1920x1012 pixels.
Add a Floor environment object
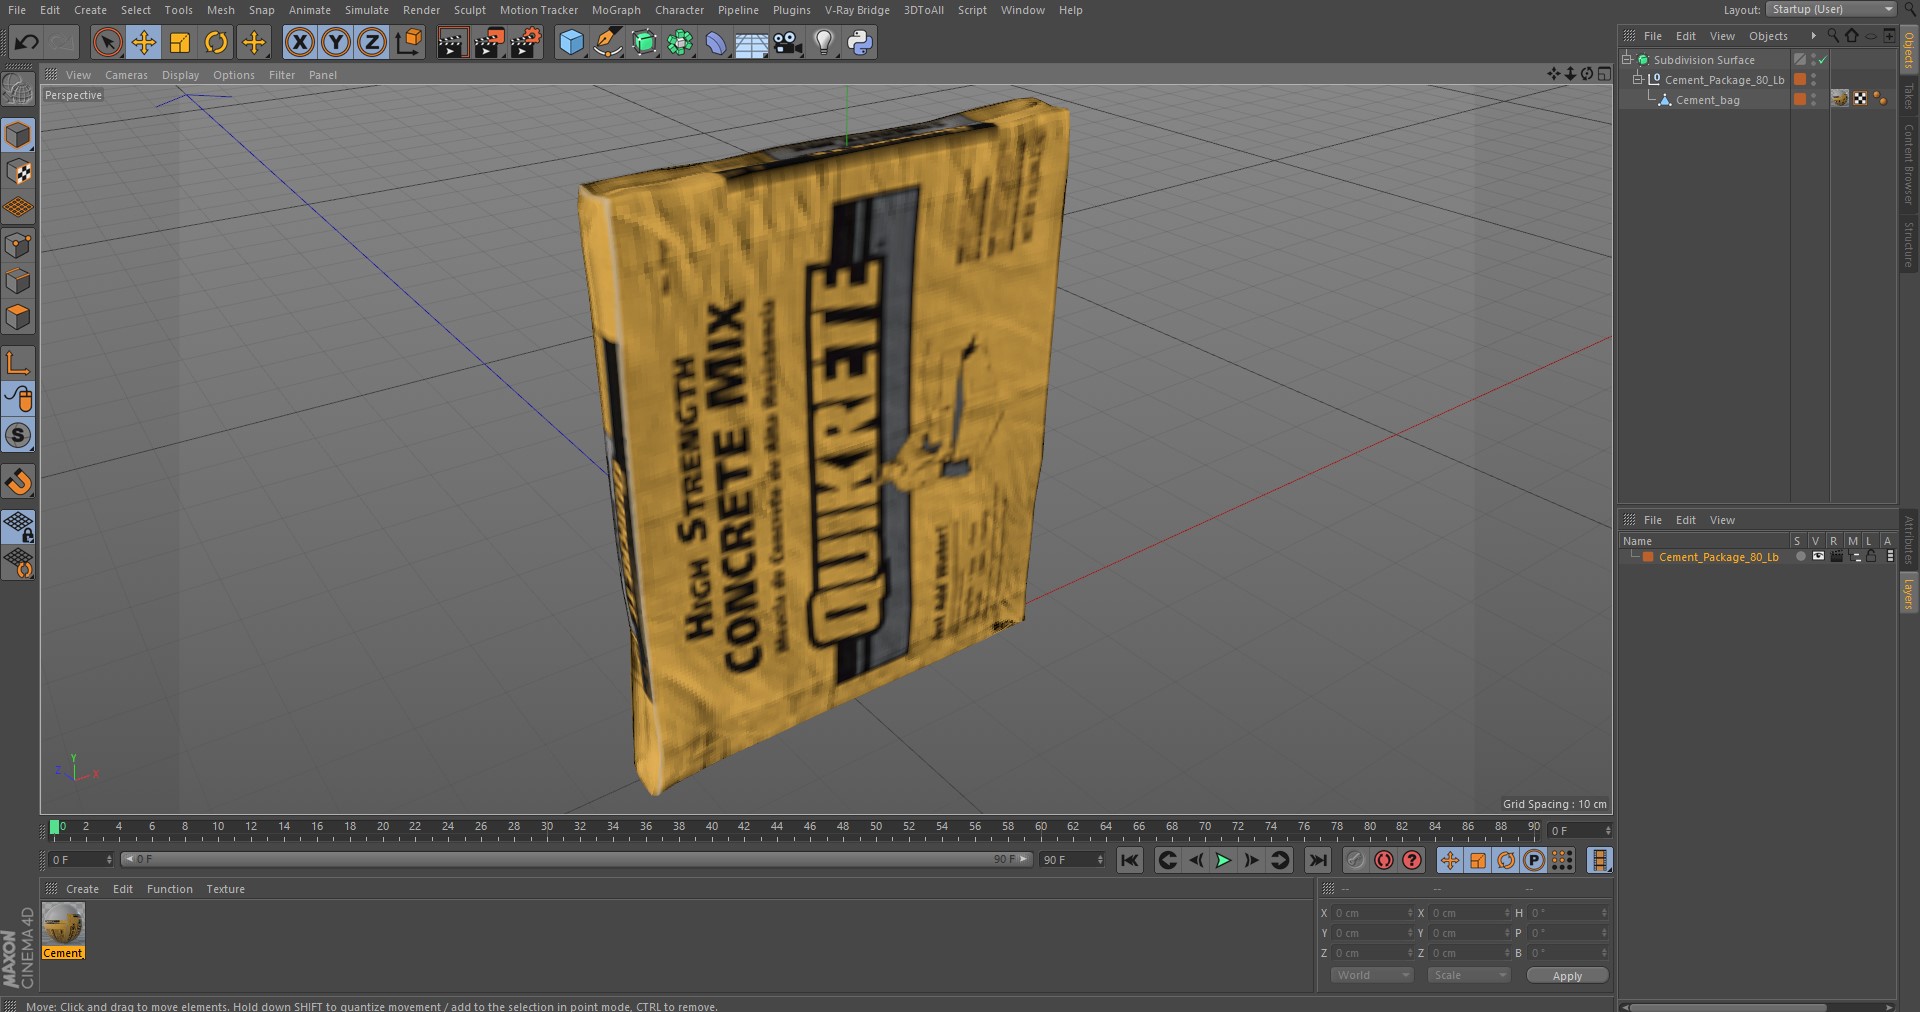(x=752, y=42)
